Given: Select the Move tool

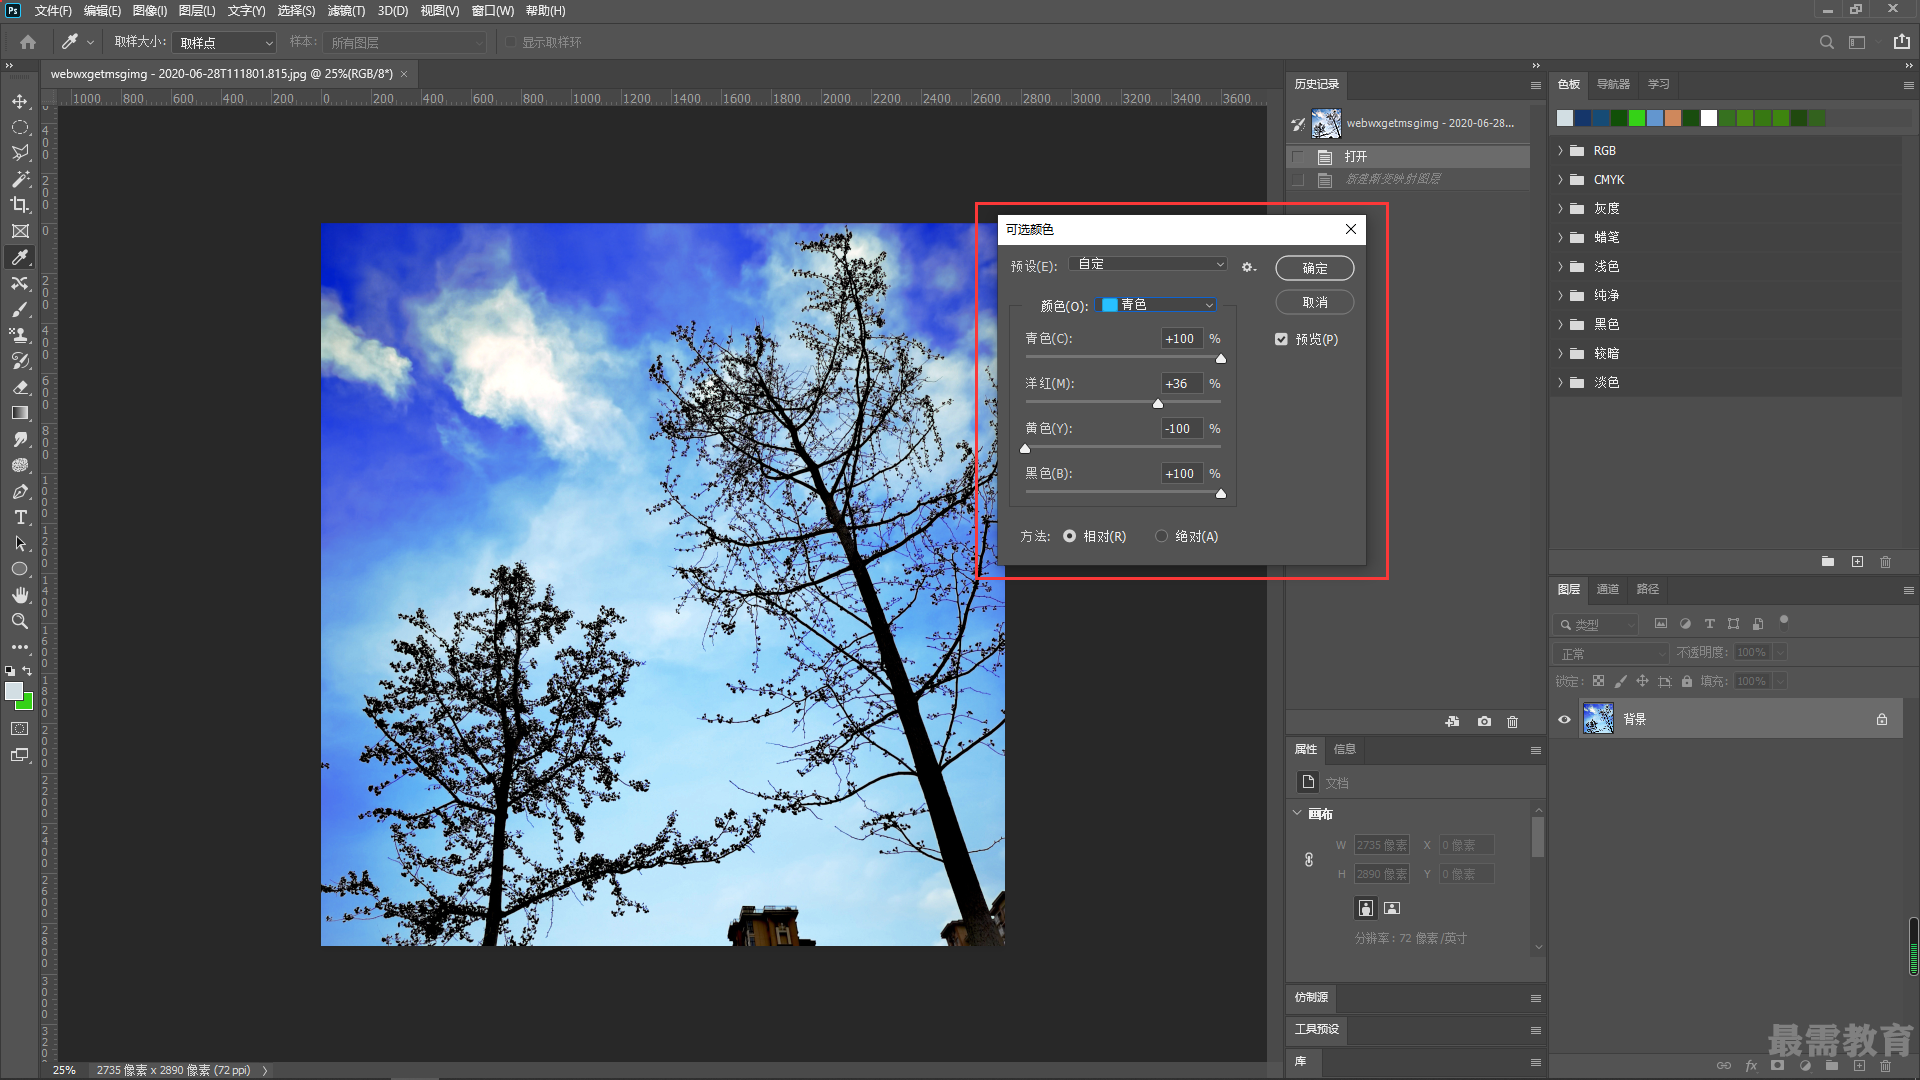Looking at the screenshot, I should pos(20,102).
